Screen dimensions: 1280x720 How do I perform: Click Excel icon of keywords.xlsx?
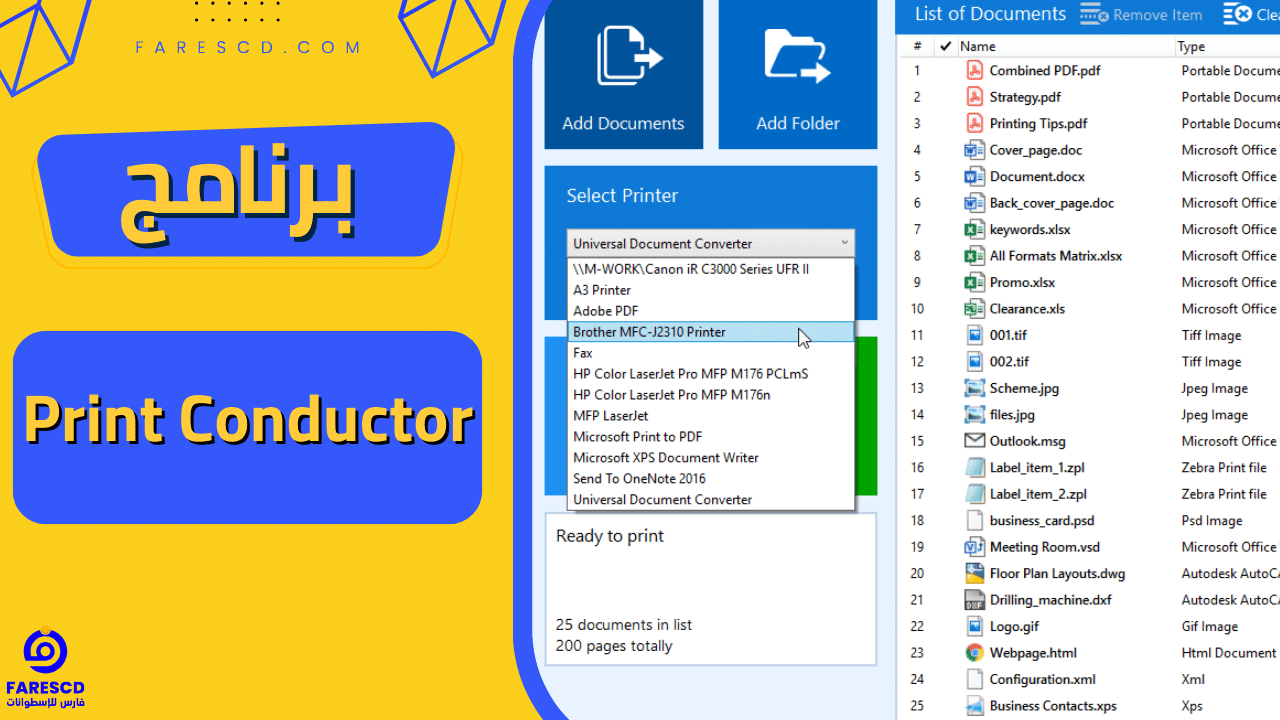tap(975, 230)
